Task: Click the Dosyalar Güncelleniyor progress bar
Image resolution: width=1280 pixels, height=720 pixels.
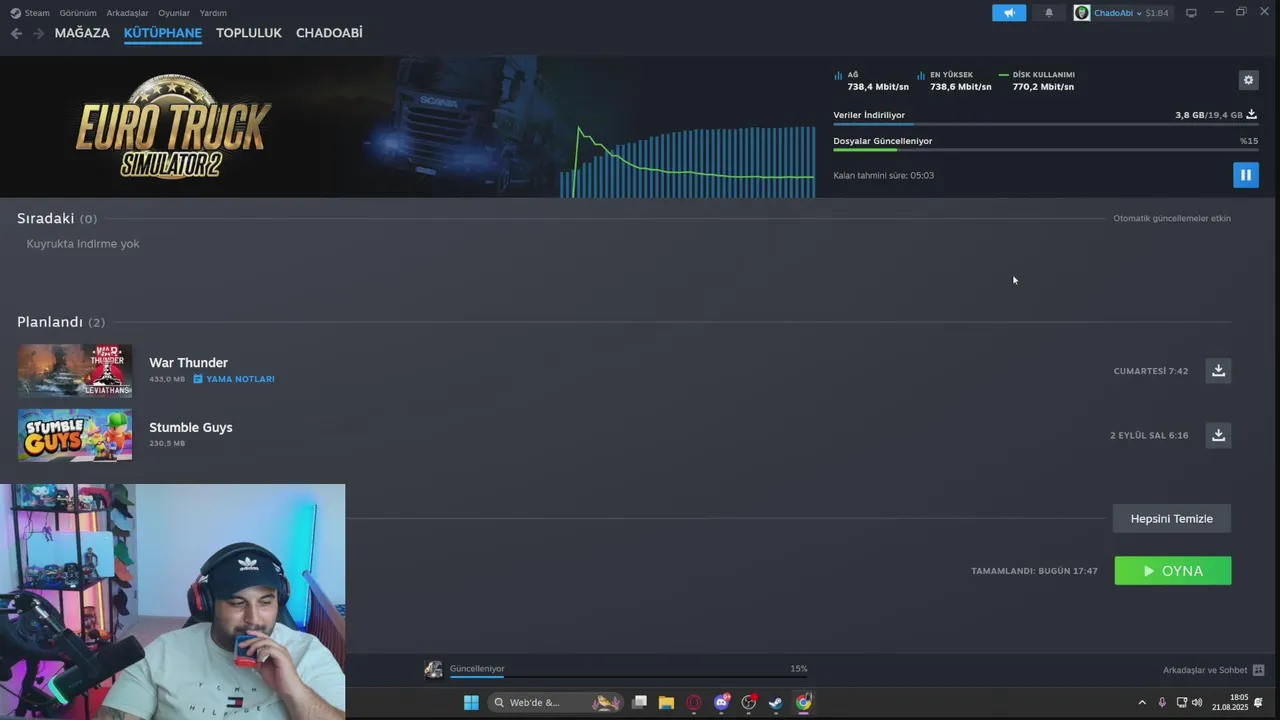Action: pos(1046,150)
